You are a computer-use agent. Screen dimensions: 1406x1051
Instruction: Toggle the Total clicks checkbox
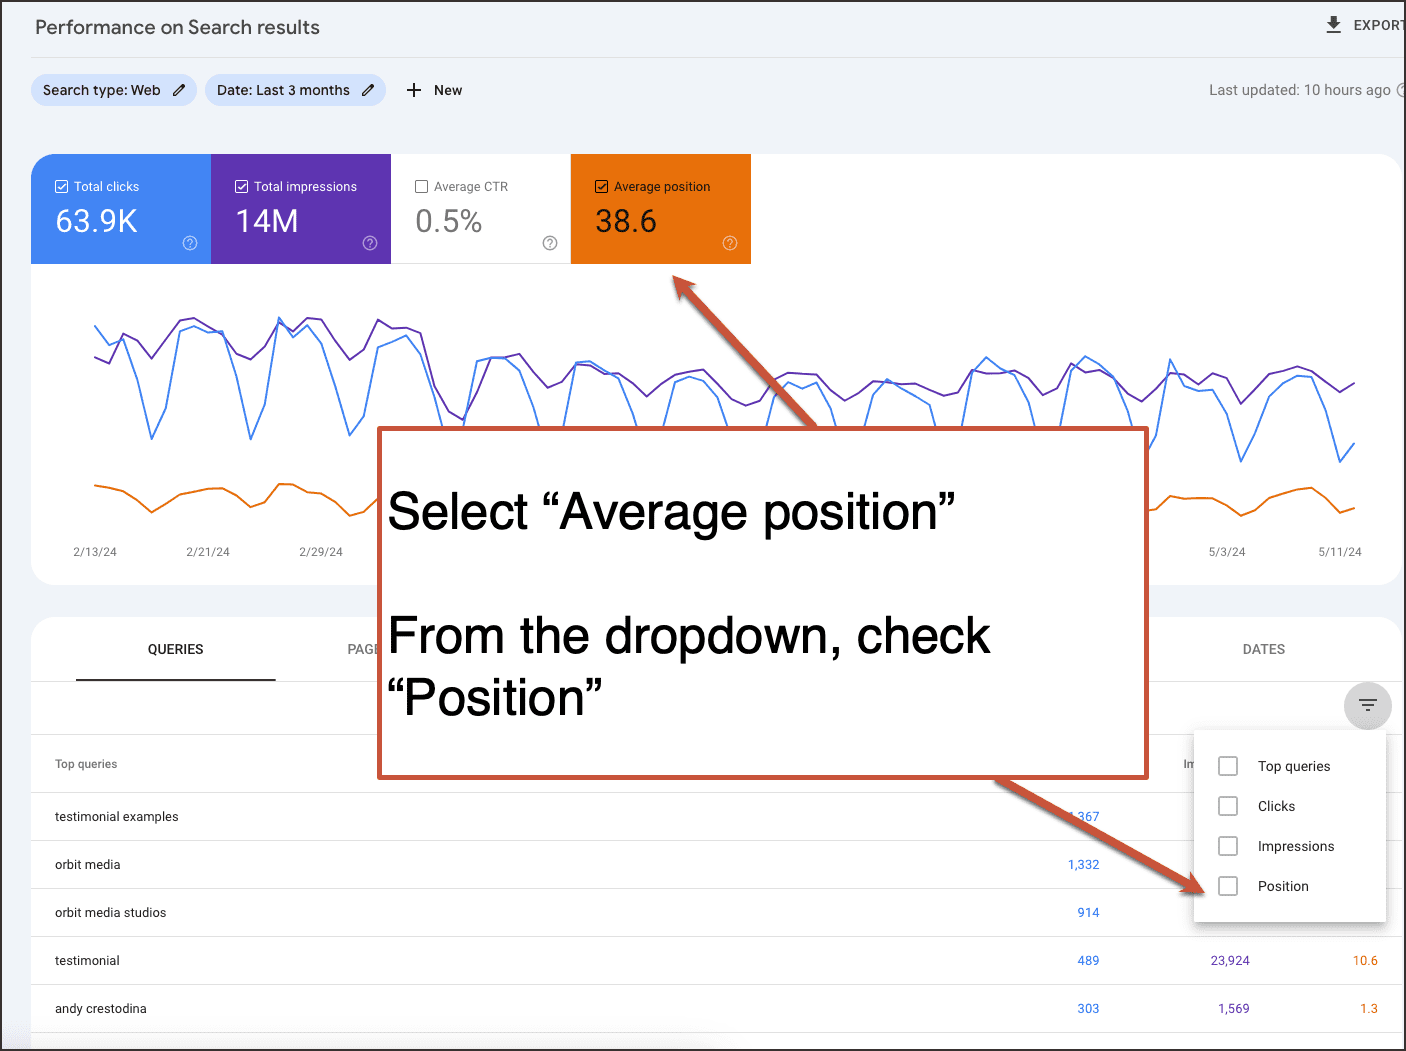pos(62,187)
